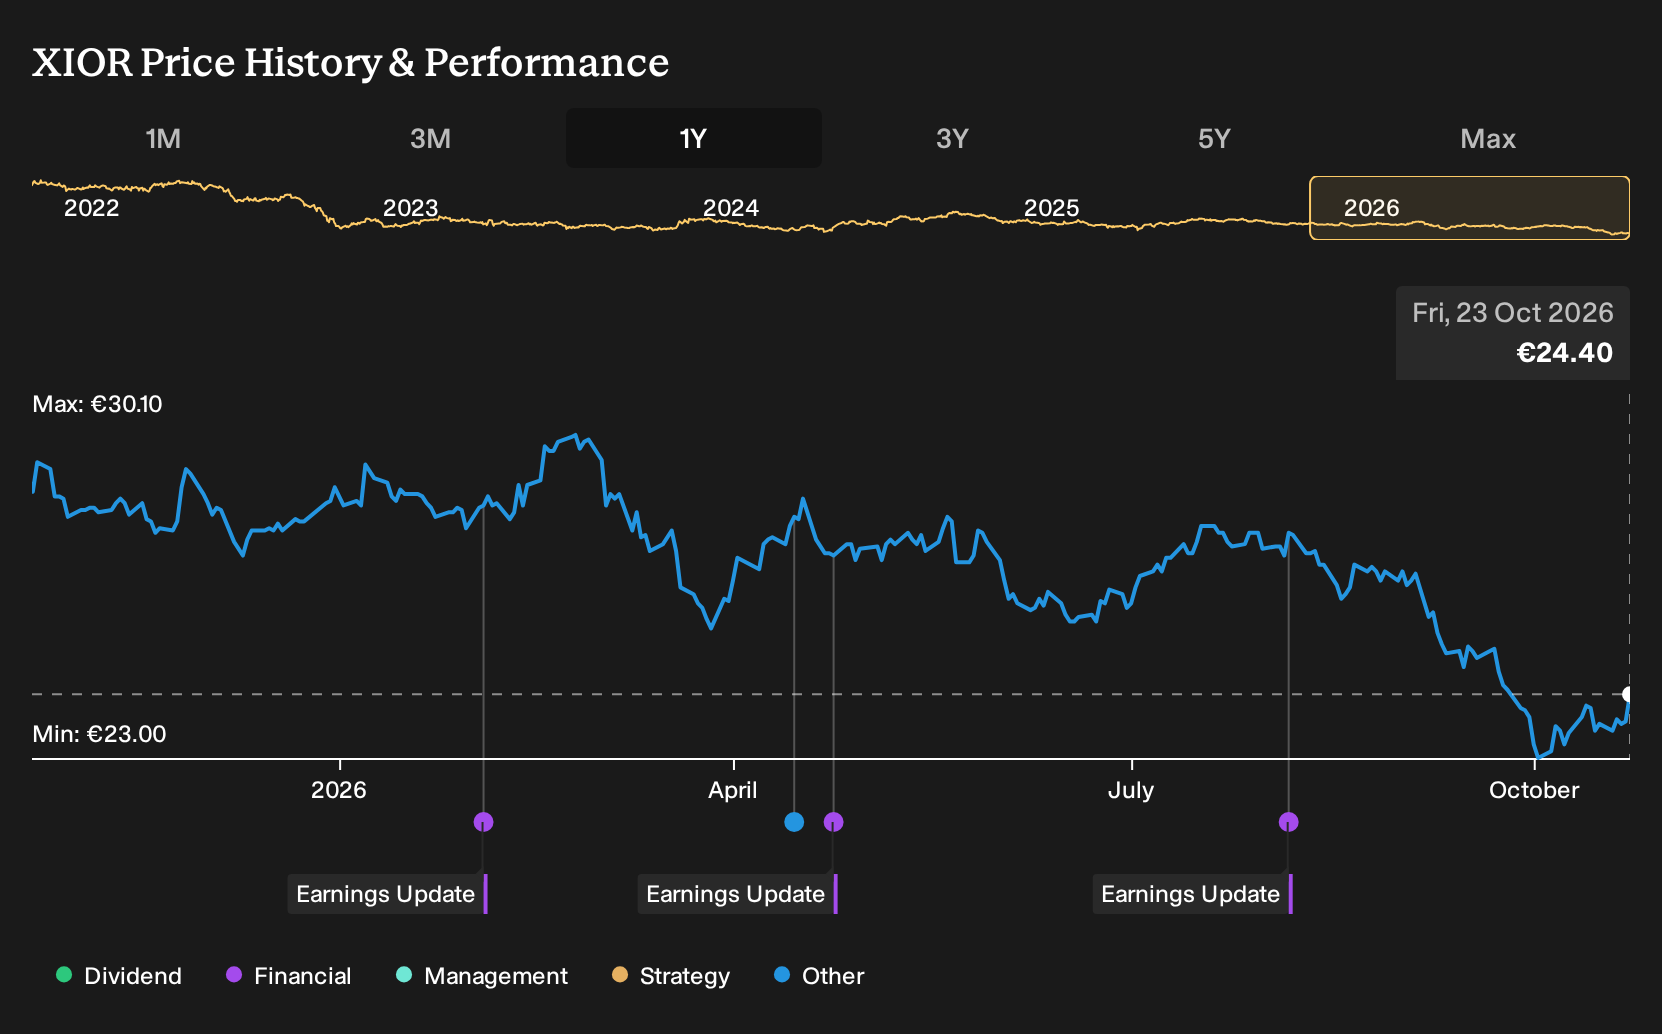The image size is (1662, 1034).
Task: Click the white current price point on chart
Action: pyautogui.click(x=1628, y=694)
